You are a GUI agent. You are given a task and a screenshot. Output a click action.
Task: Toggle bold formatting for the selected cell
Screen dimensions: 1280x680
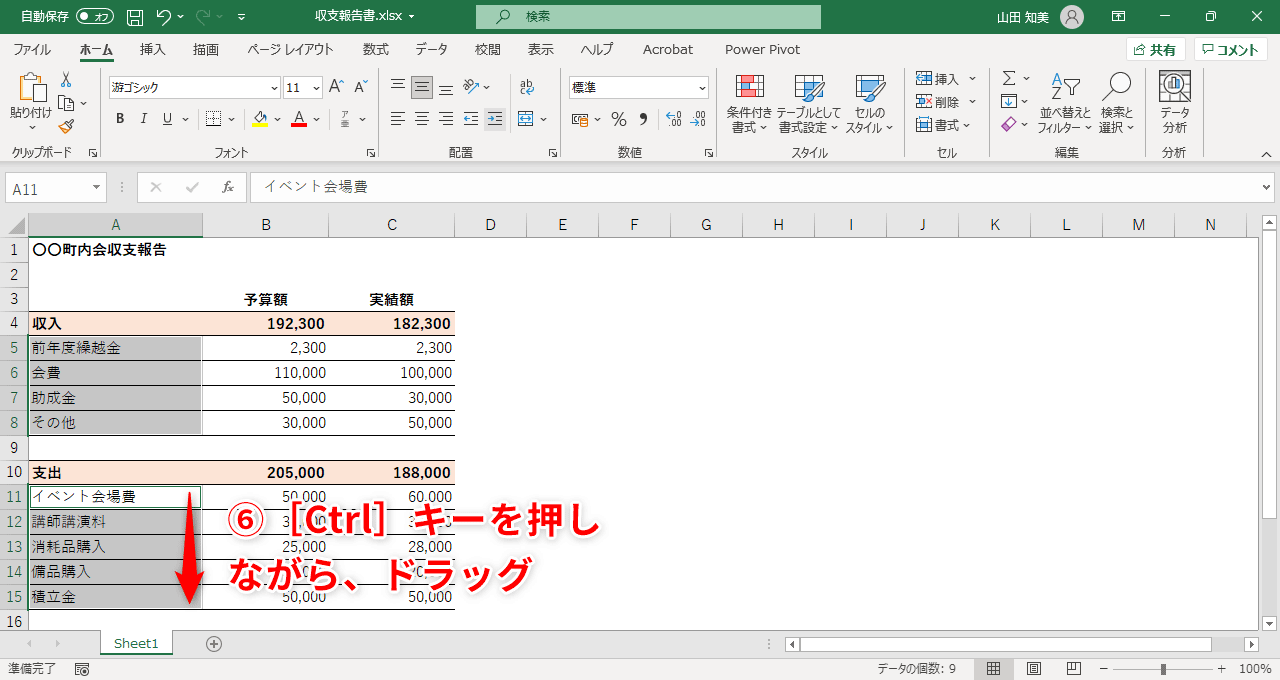119,118
